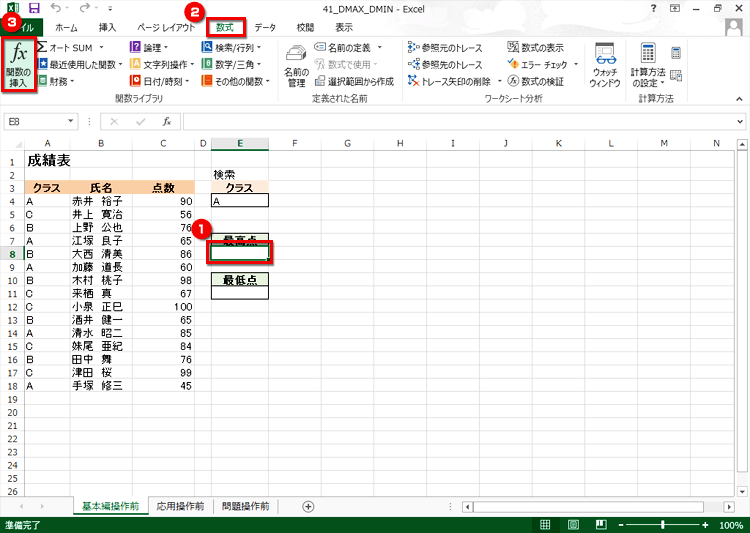Save the workbook from quick access toolbar
This screenshot has height=533, width=750.
34,8
